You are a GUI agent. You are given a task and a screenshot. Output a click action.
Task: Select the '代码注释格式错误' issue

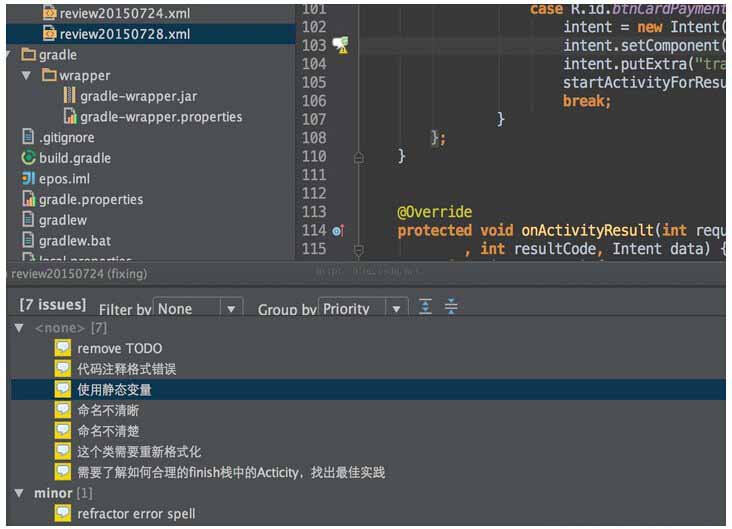[126, 369]
